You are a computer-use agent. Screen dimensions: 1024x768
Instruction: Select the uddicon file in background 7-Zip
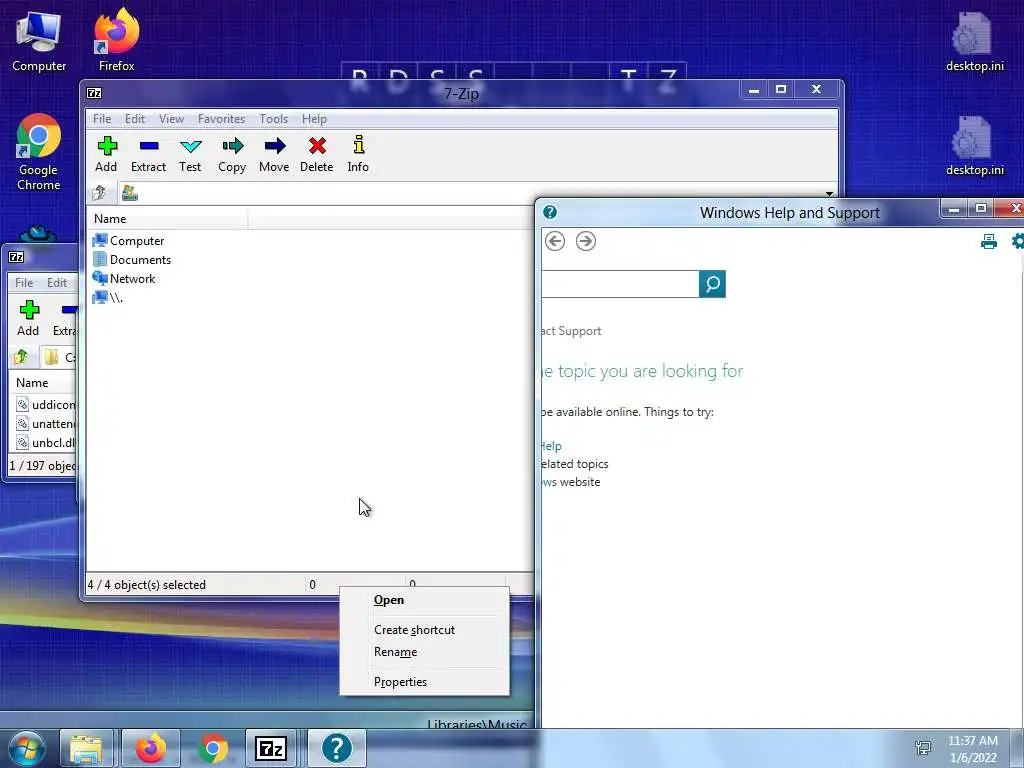[x=46, y=404]
